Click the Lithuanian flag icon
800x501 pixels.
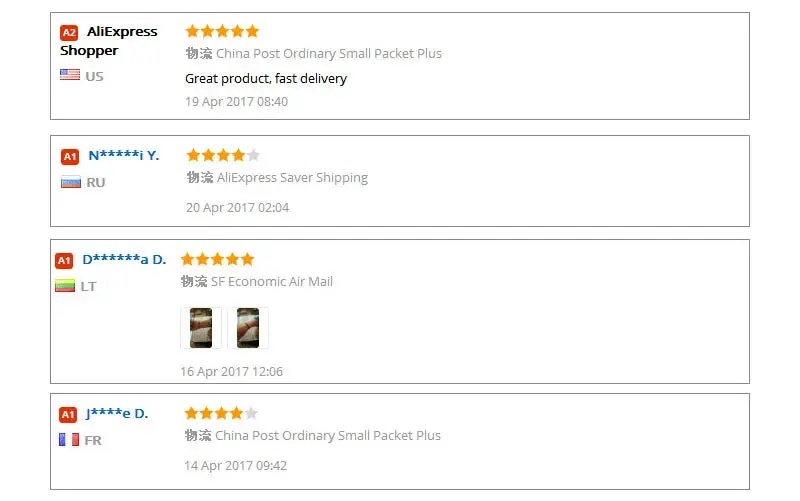click(65, 286)
